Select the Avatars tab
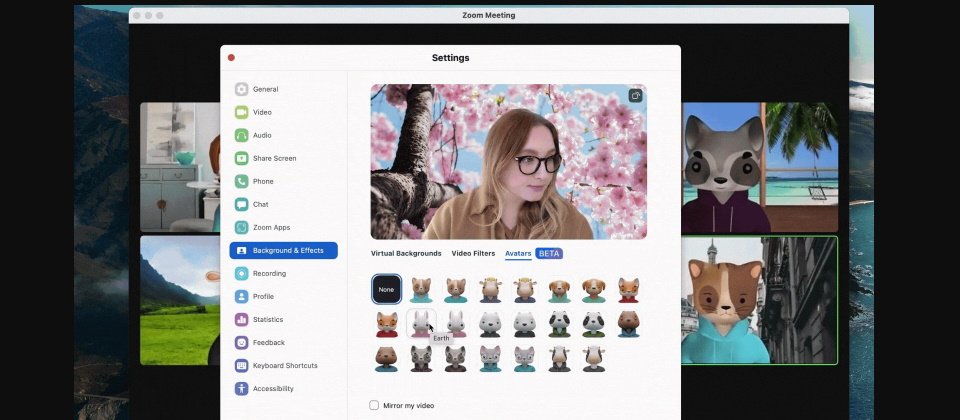The image size is (960, 420). [x=518, y=253]
